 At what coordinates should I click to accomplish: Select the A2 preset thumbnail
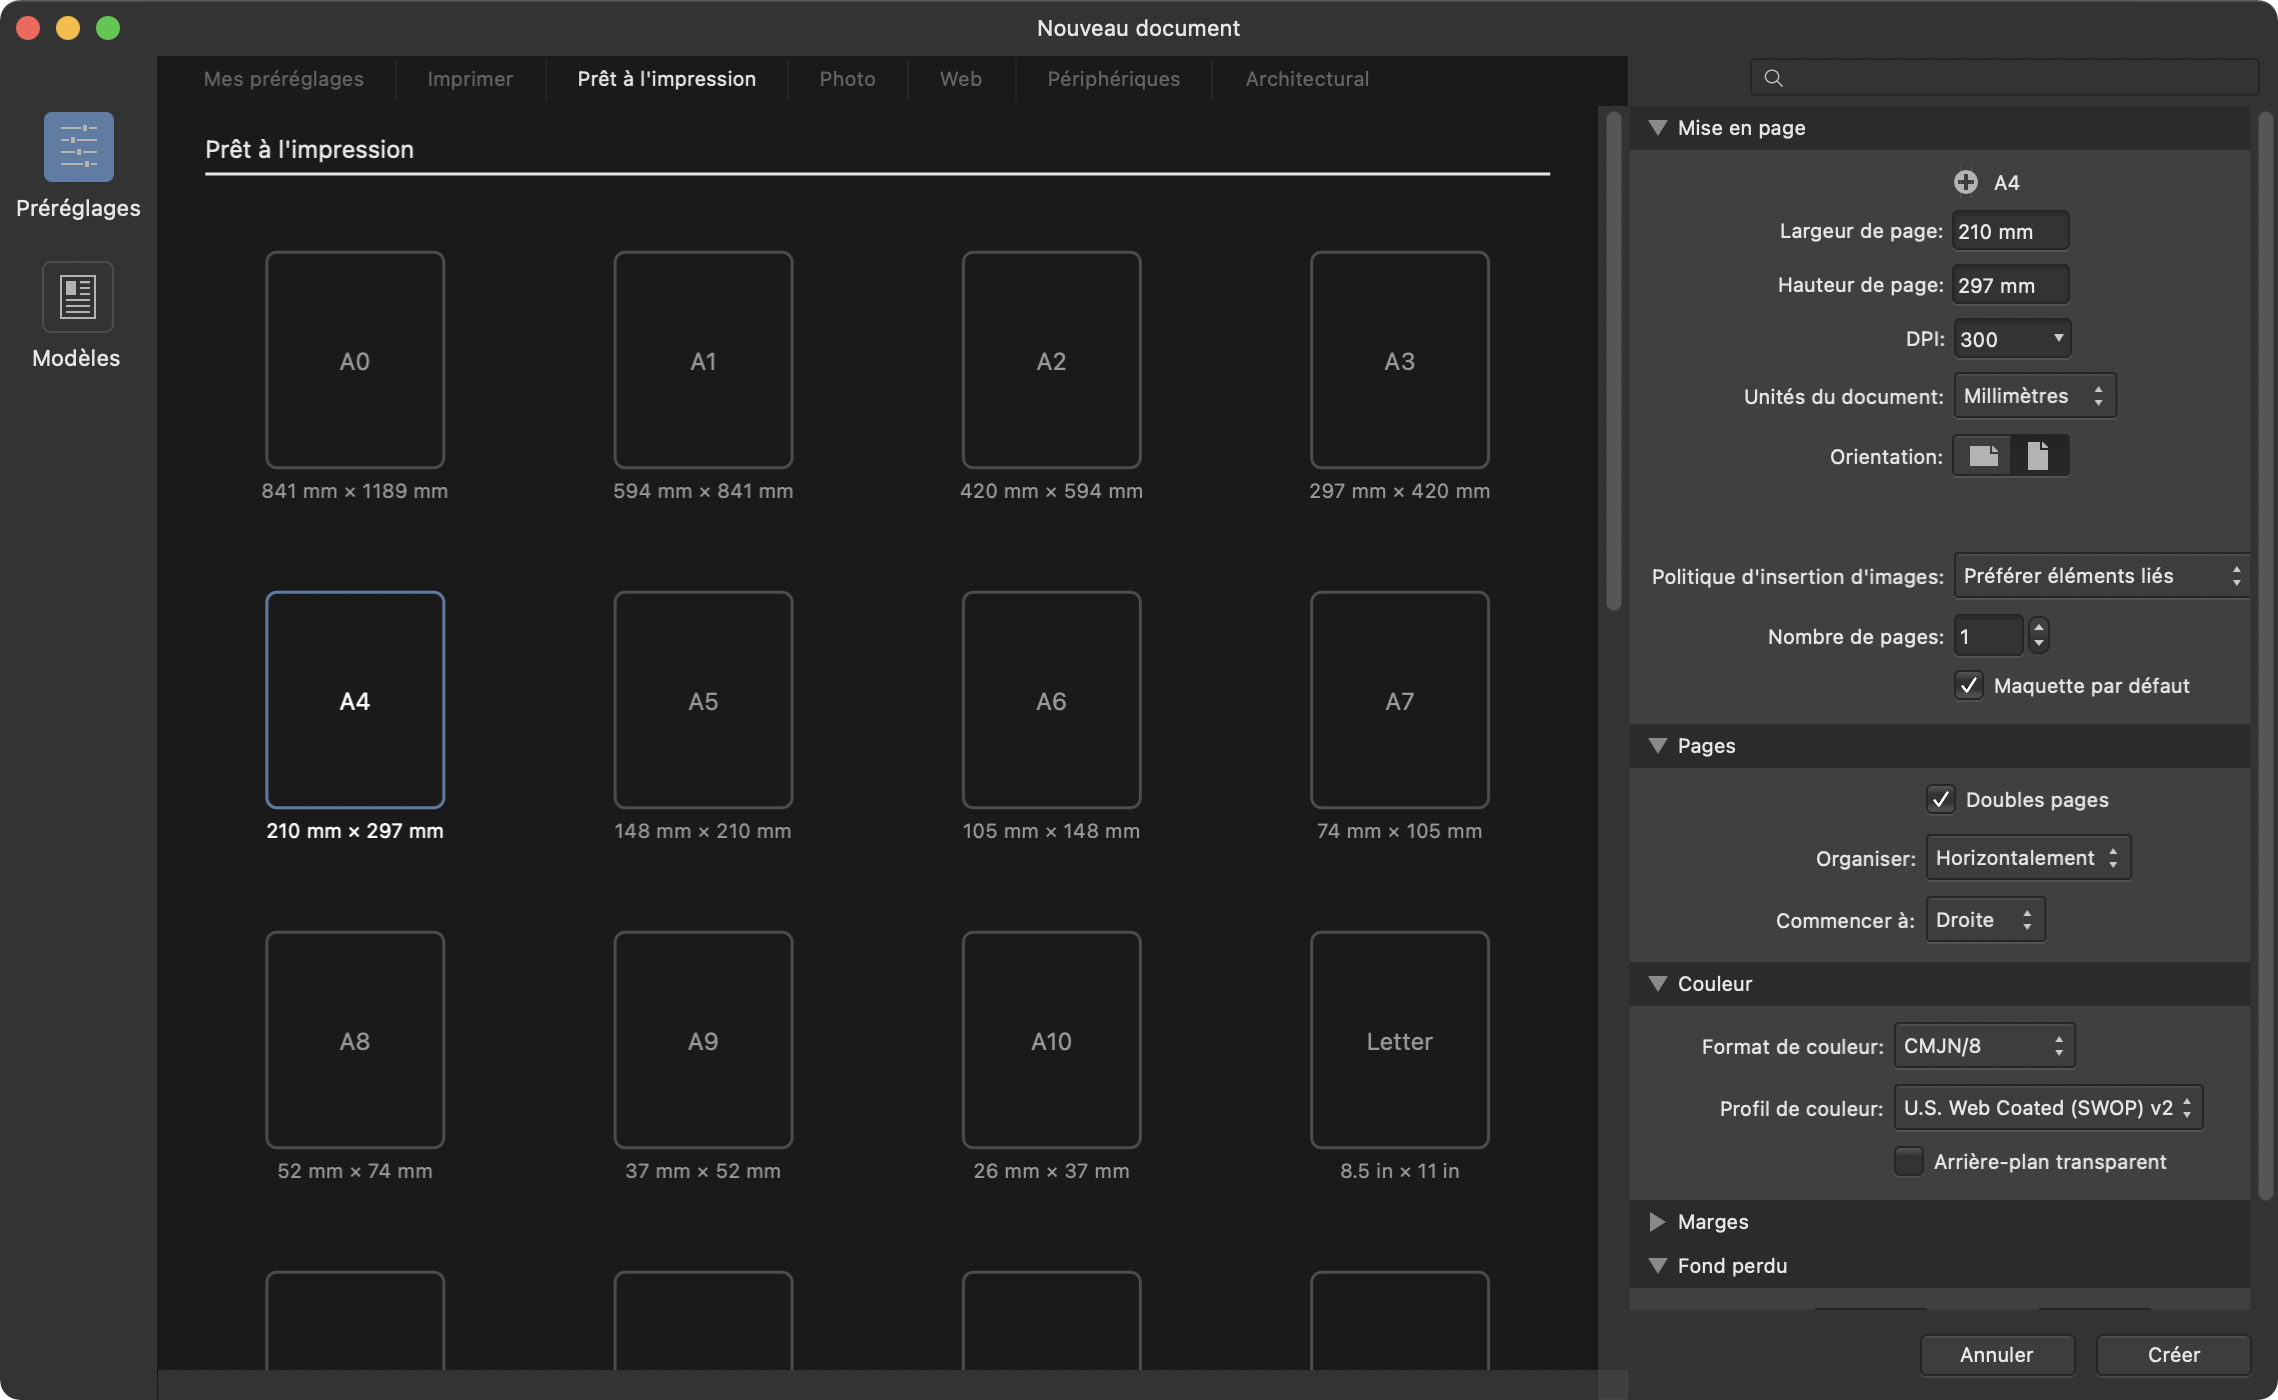pos(1051,360)
